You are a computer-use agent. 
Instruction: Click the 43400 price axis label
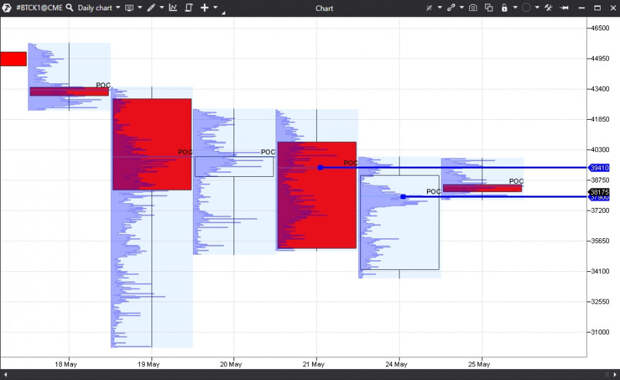coord(600,89)
